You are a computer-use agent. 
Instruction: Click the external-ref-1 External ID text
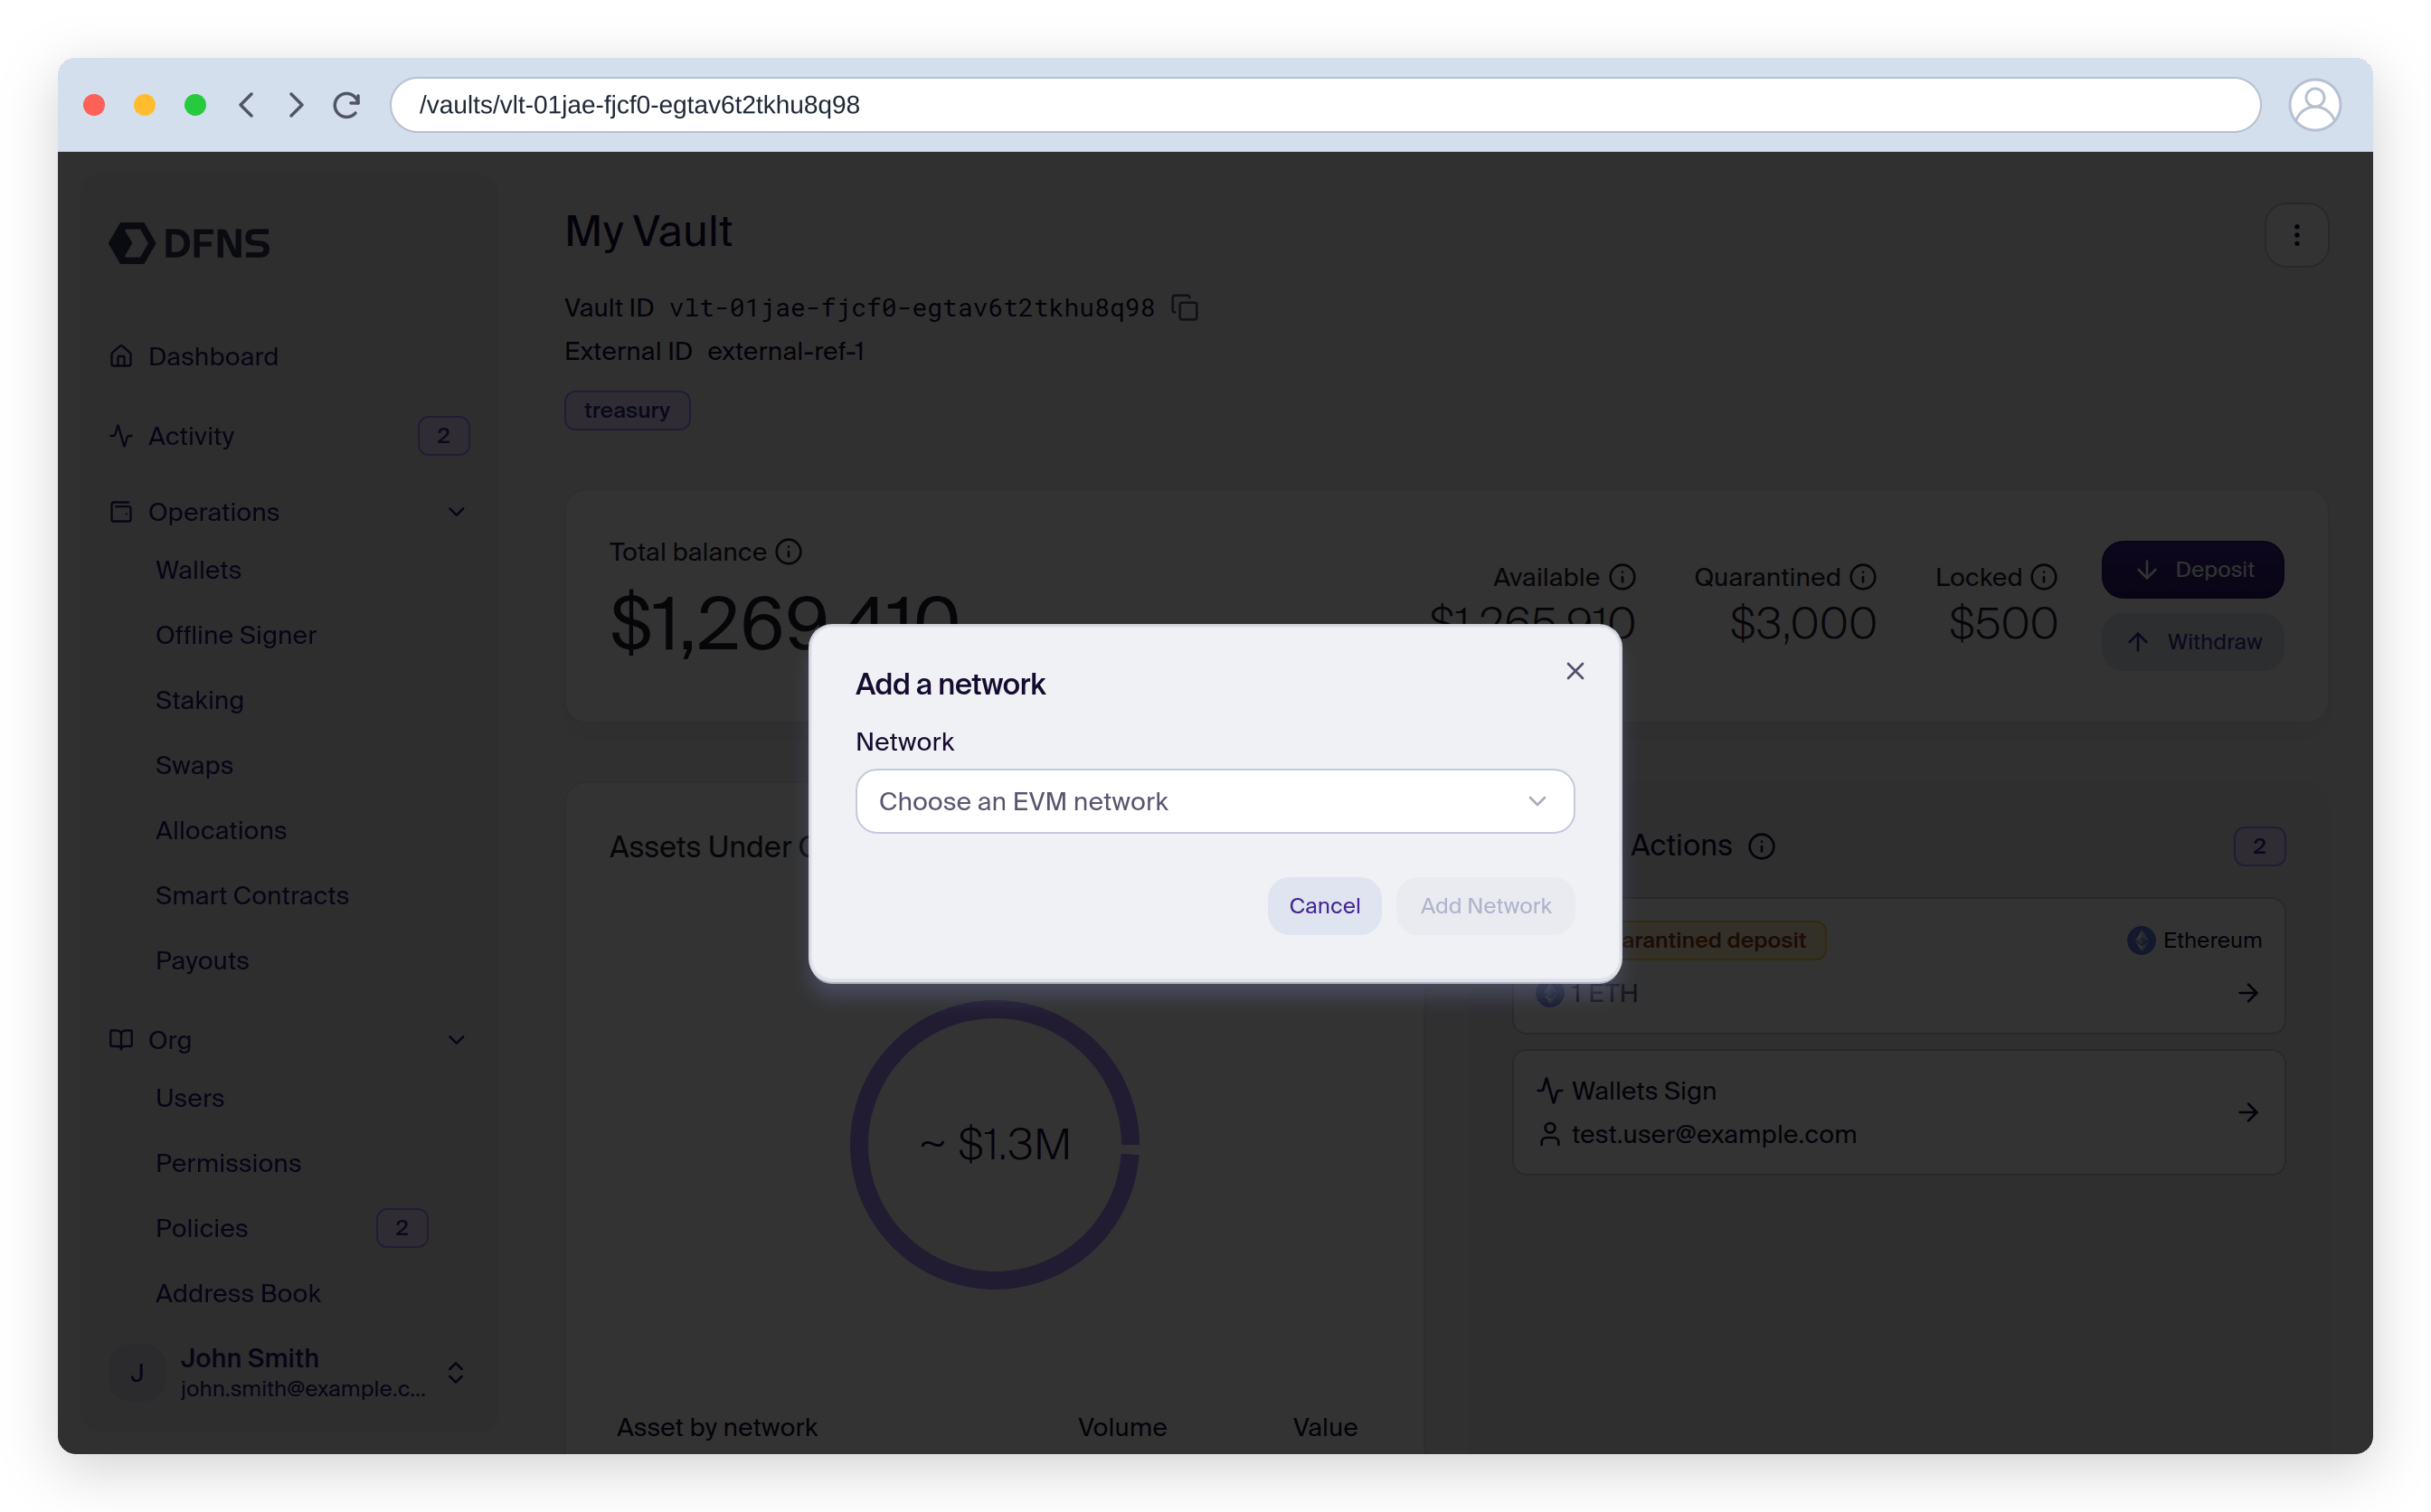pyautogui.click(x=785, y=351)
